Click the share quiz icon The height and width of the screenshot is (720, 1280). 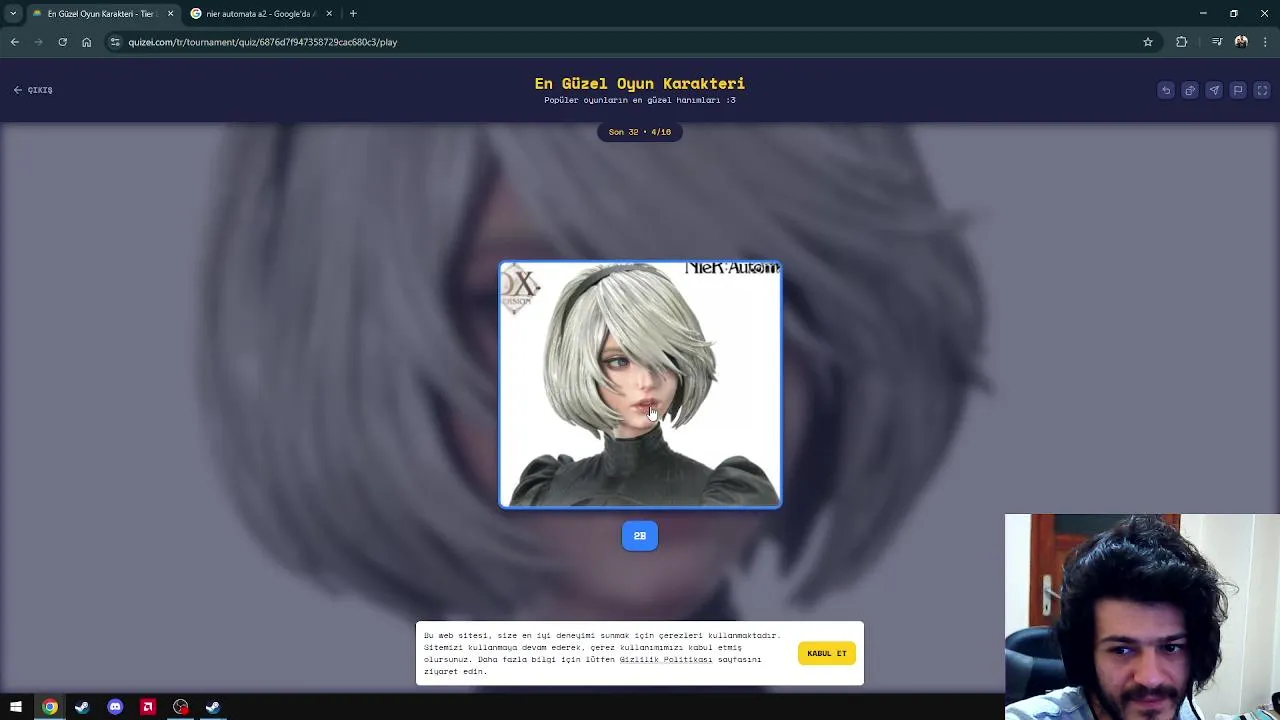pos(1190,90)
